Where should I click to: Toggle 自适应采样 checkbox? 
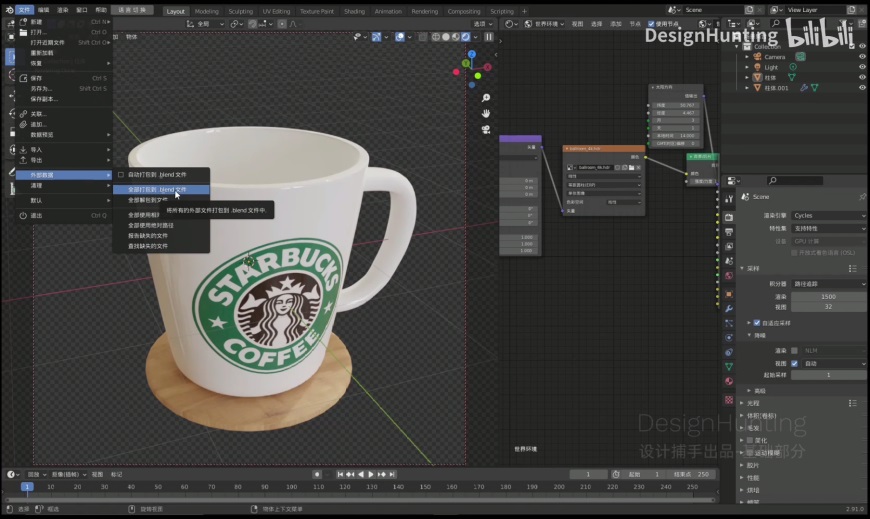pyautogui.click(x=757, y=323)
